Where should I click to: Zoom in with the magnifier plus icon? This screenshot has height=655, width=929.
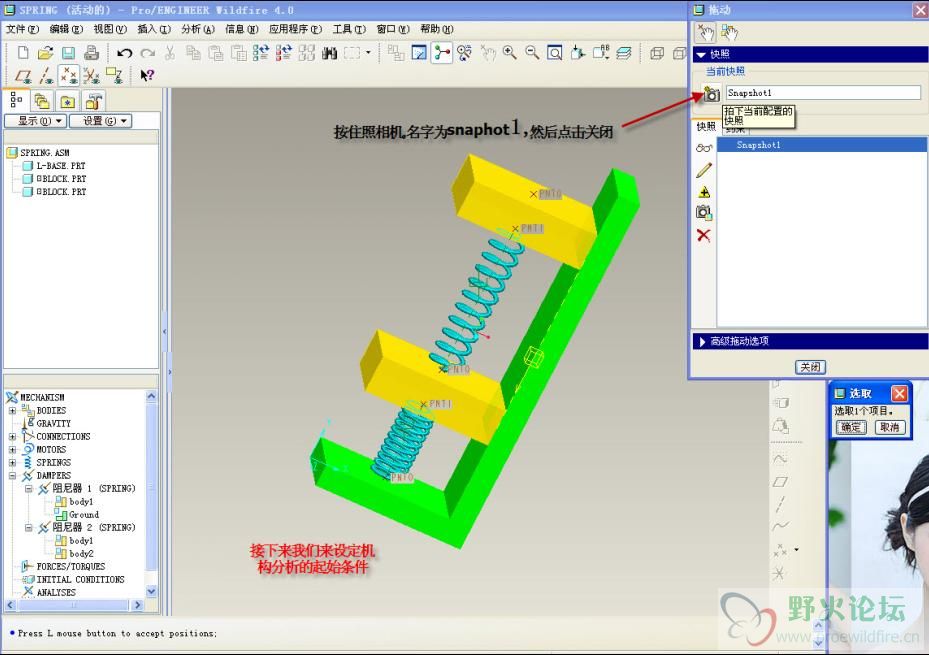[x=510, y=53]
